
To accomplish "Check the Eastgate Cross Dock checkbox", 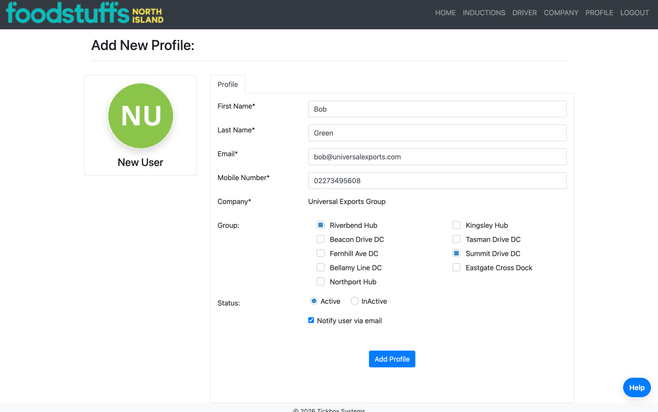I will coord(456,268).
